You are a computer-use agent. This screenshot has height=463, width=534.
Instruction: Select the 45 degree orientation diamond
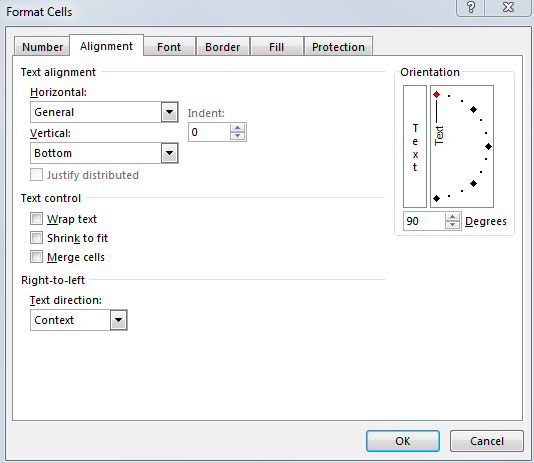tap(473, 109)
